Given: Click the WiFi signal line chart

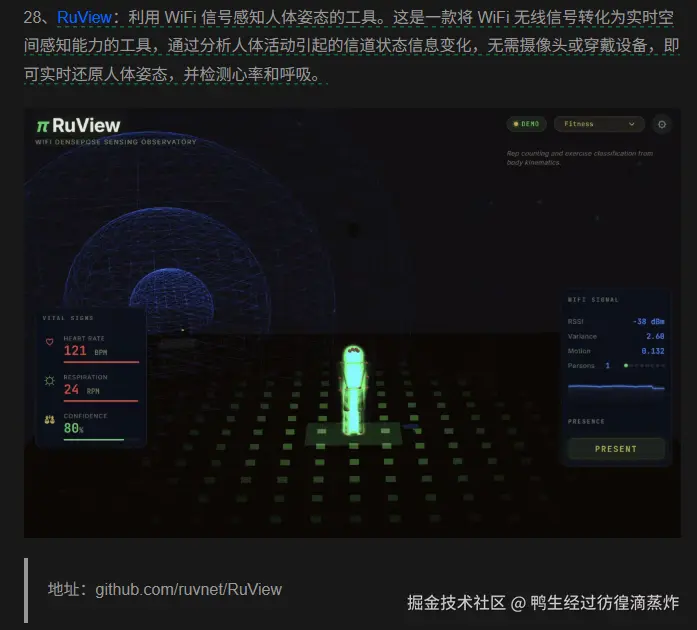Looking at the screenshot, I should pos(616,388).
